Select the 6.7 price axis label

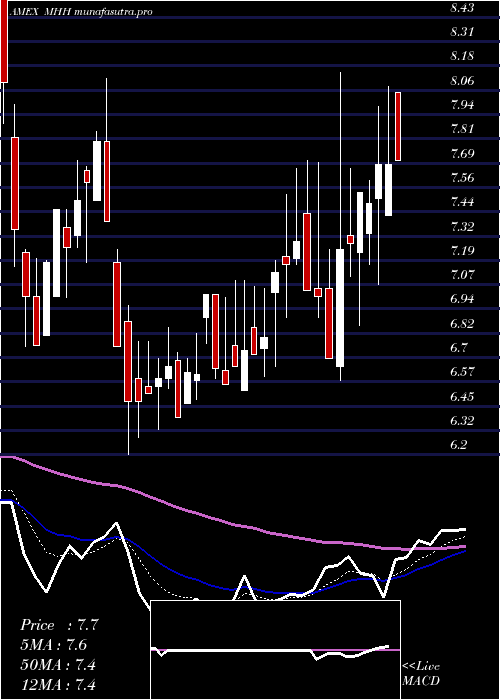(x=459, y=347)
